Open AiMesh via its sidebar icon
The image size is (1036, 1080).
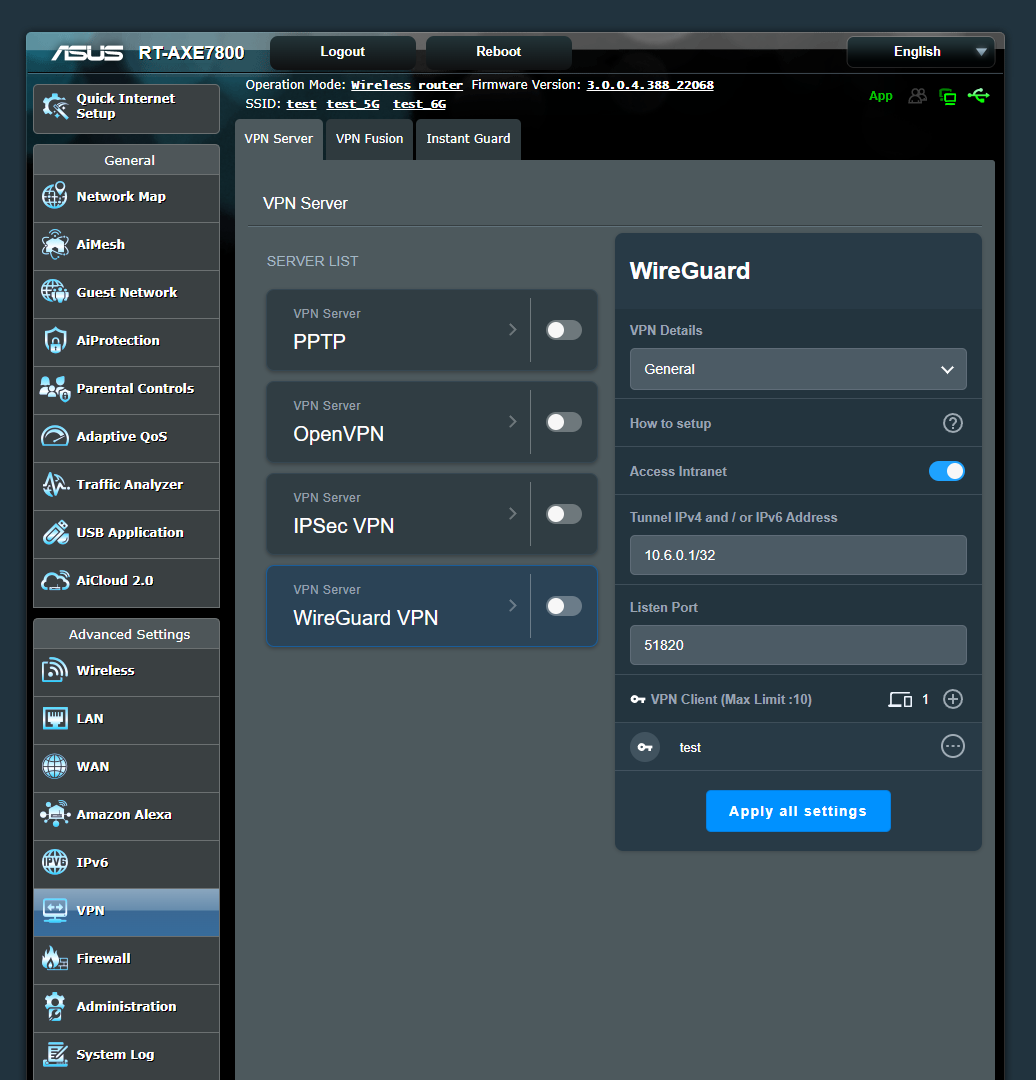[55, 245]
